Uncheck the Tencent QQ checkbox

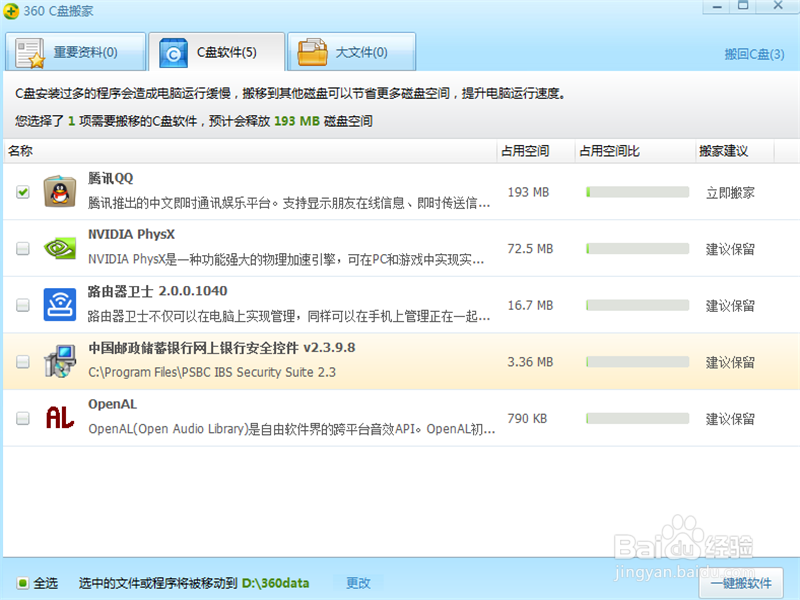[x=22, y=191]
